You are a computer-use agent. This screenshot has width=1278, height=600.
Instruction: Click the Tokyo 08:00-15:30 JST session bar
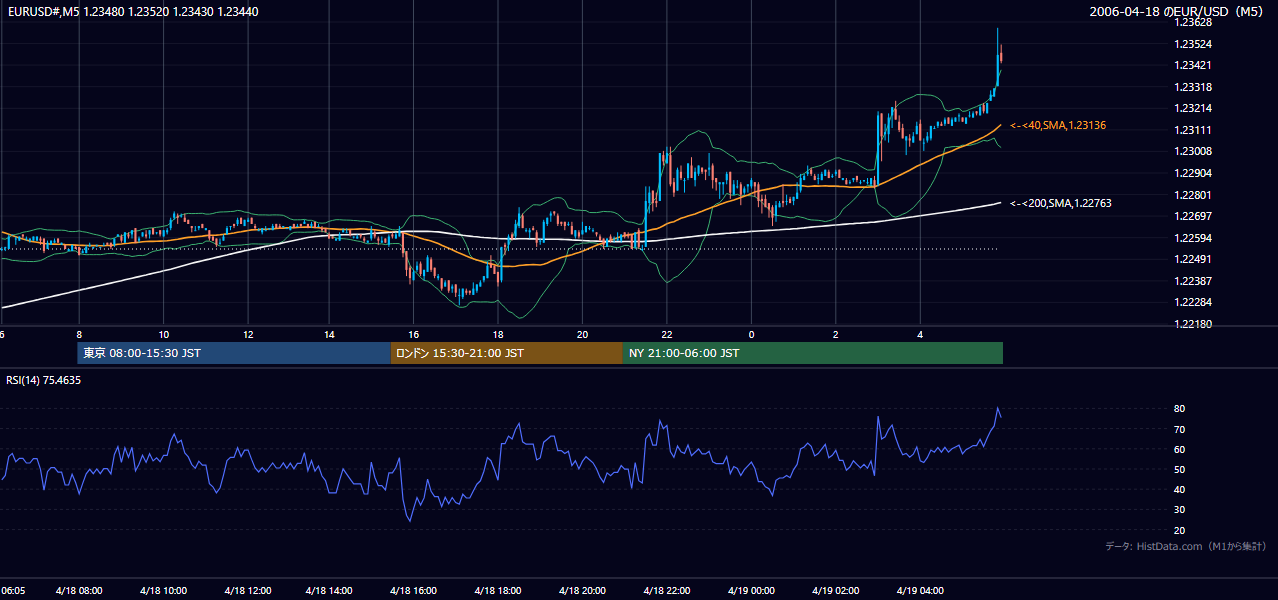click(x=234, y=353)
